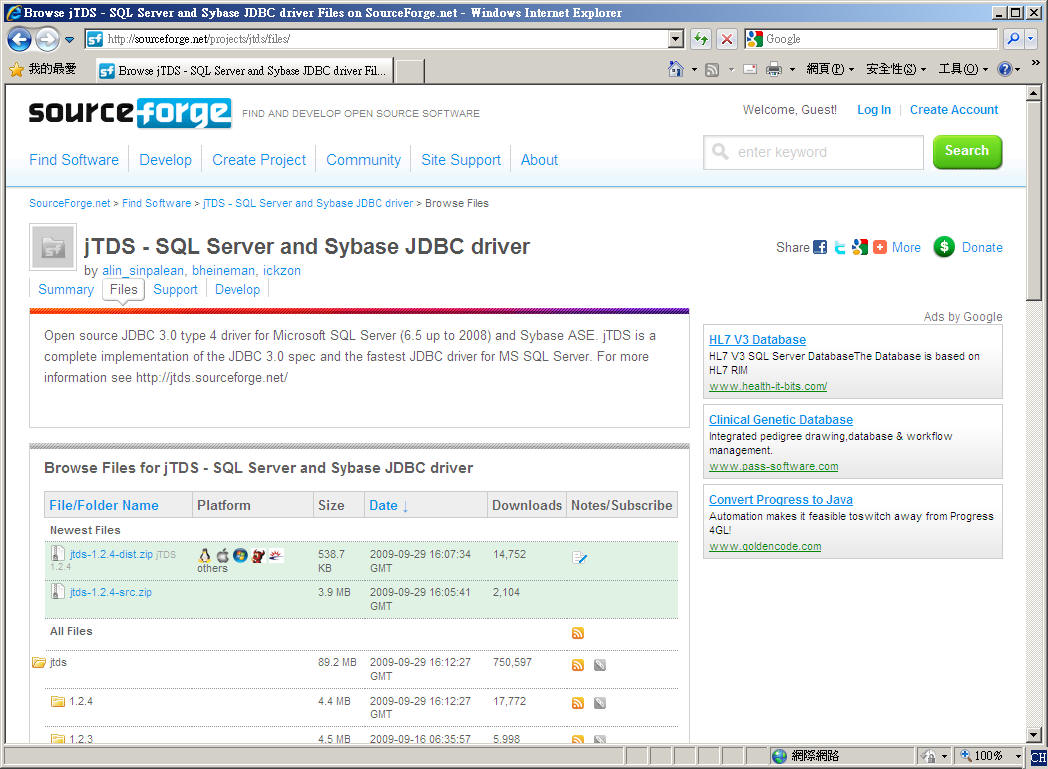Viewport: 1048px width, 769px height.
Task: Download jtds-1.2.4-src.zip file
Action: coord(110,593)
